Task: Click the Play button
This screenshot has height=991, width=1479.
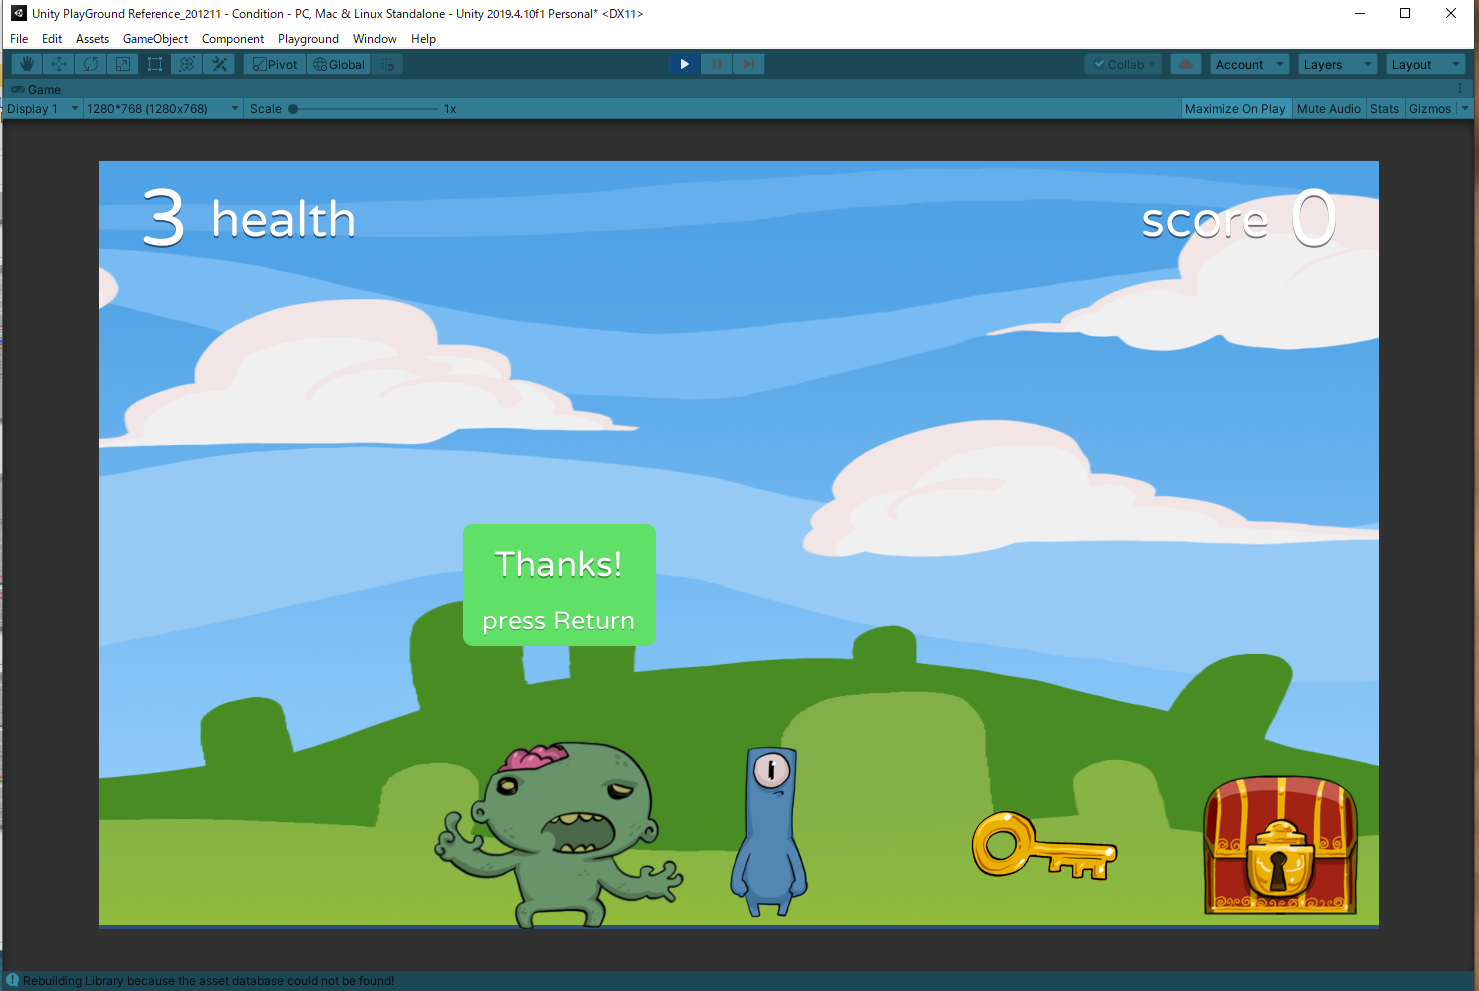Action: [684, 64]
